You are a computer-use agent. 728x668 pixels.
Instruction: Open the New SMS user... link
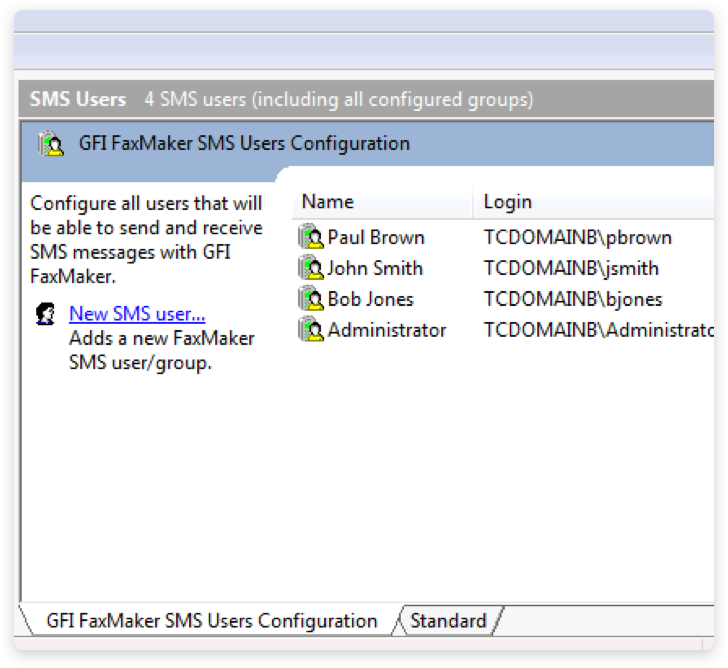[x=137, y=314]
